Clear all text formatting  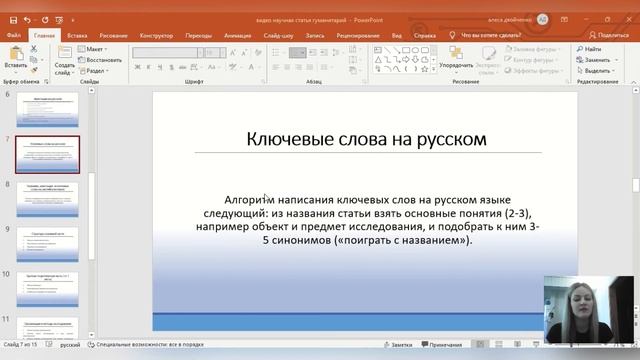tap(258, 53)
